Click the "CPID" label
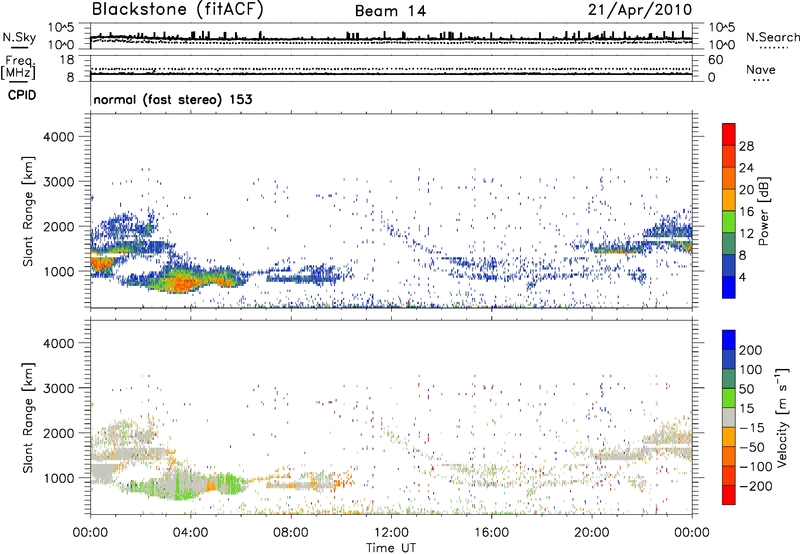This screenshot has width=800, height=554. click(22, 95)
